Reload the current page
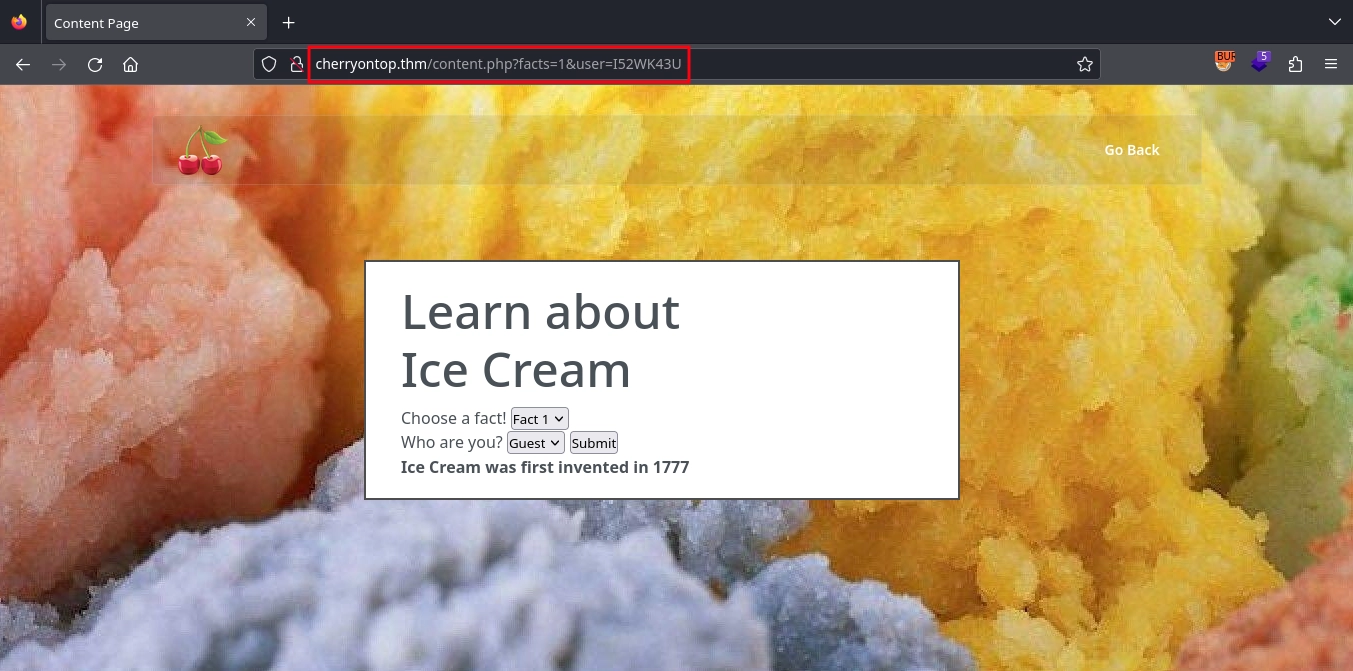The height and width of the screenshot is (671, 1353). (x=95, y=64)
